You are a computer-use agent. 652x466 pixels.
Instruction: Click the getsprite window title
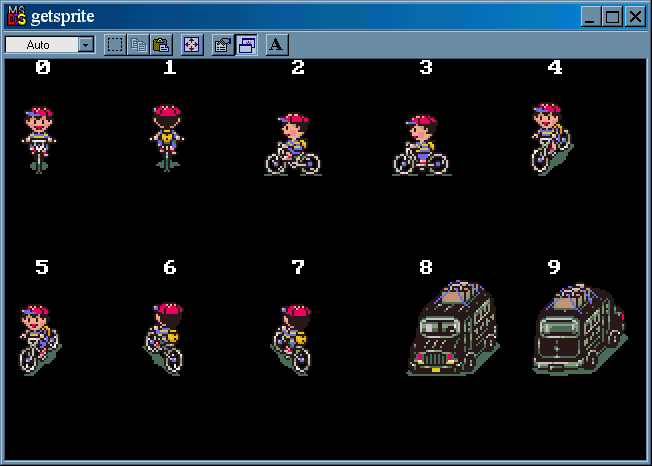[63, 17]
